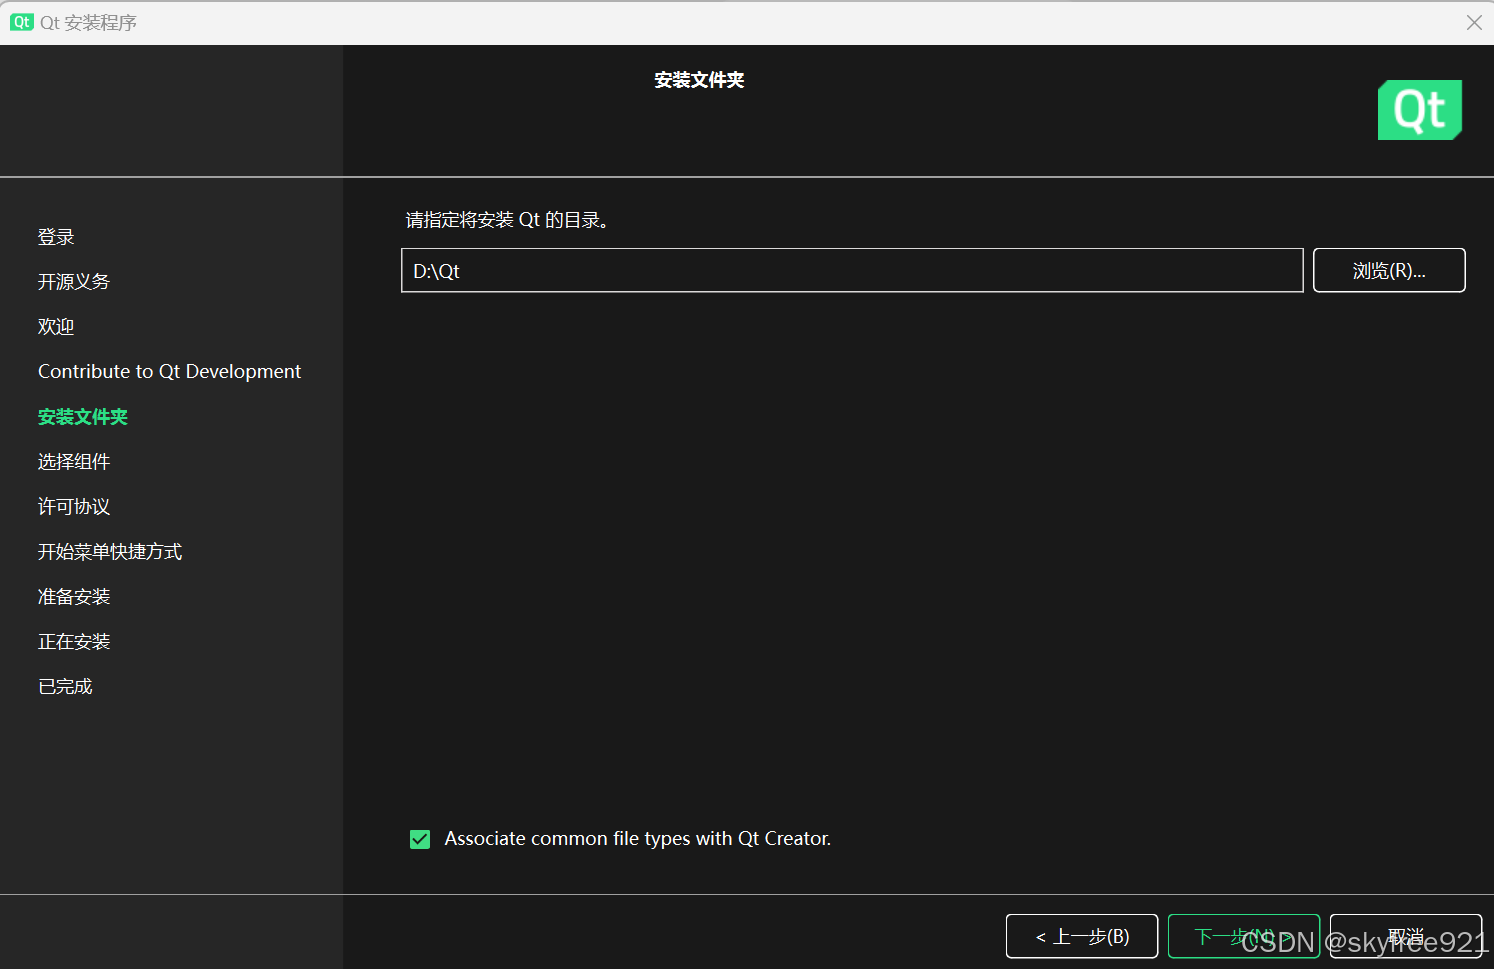Click the Qt logo in the header
1494x969 pixels.
[1420, 110]
